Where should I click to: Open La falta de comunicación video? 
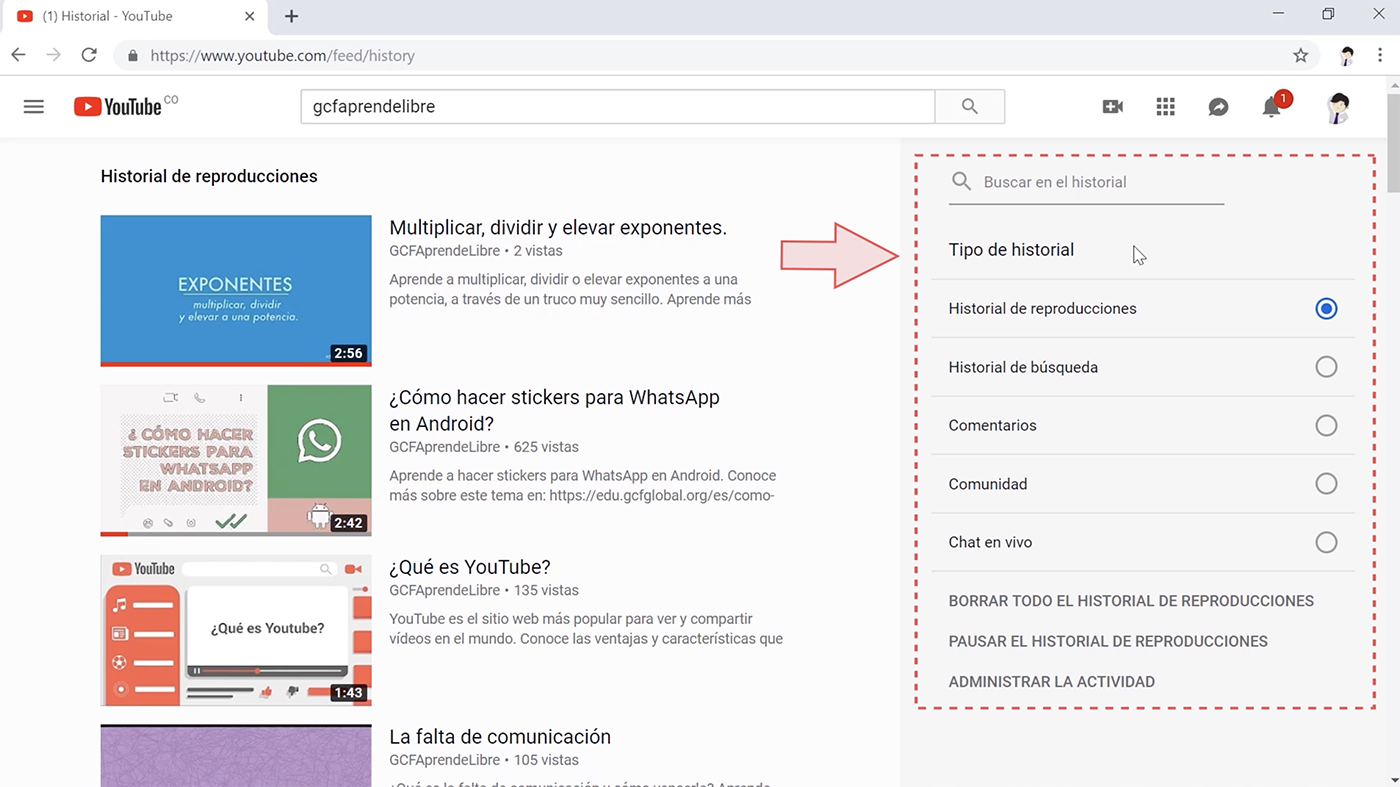(500, 737)
